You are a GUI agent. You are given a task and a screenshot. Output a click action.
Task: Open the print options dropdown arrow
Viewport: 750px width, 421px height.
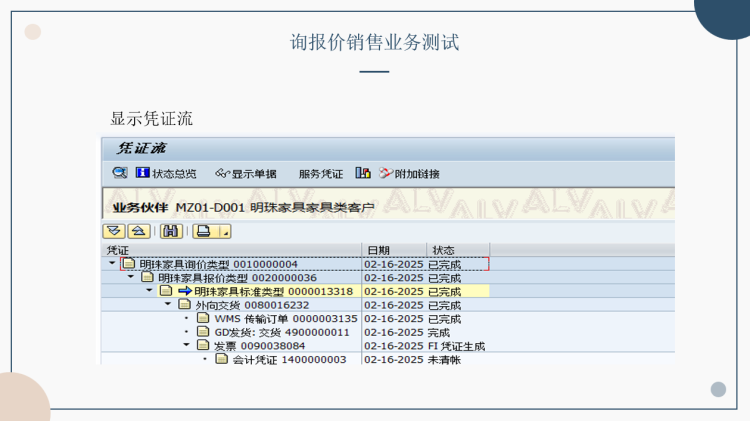coord(225,232)
